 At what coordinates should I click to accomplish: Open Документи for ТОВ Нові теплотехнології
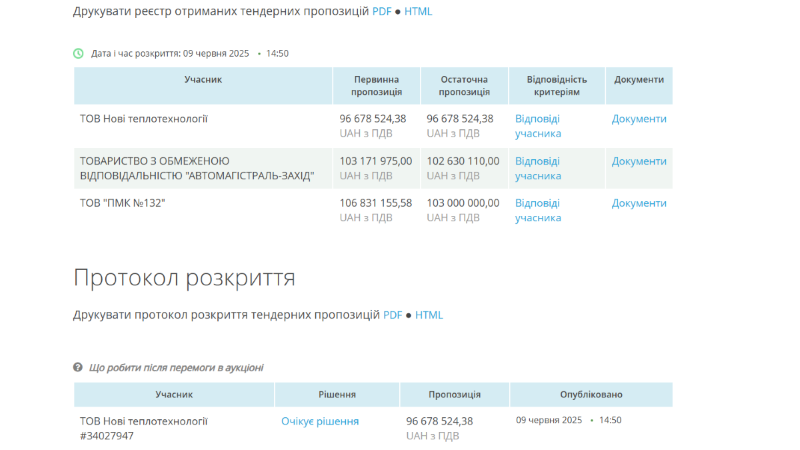coord(639,119)
